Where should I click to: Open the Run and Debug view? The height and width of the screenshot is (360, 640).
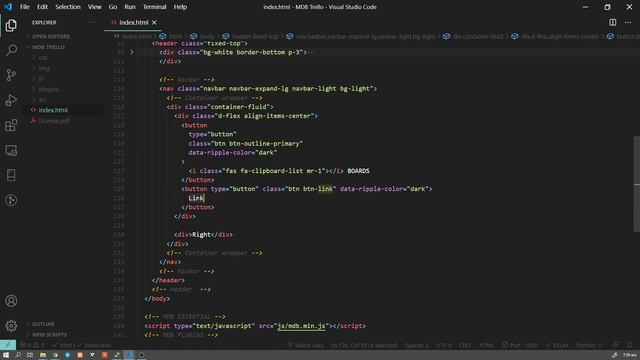pos(11,100)
